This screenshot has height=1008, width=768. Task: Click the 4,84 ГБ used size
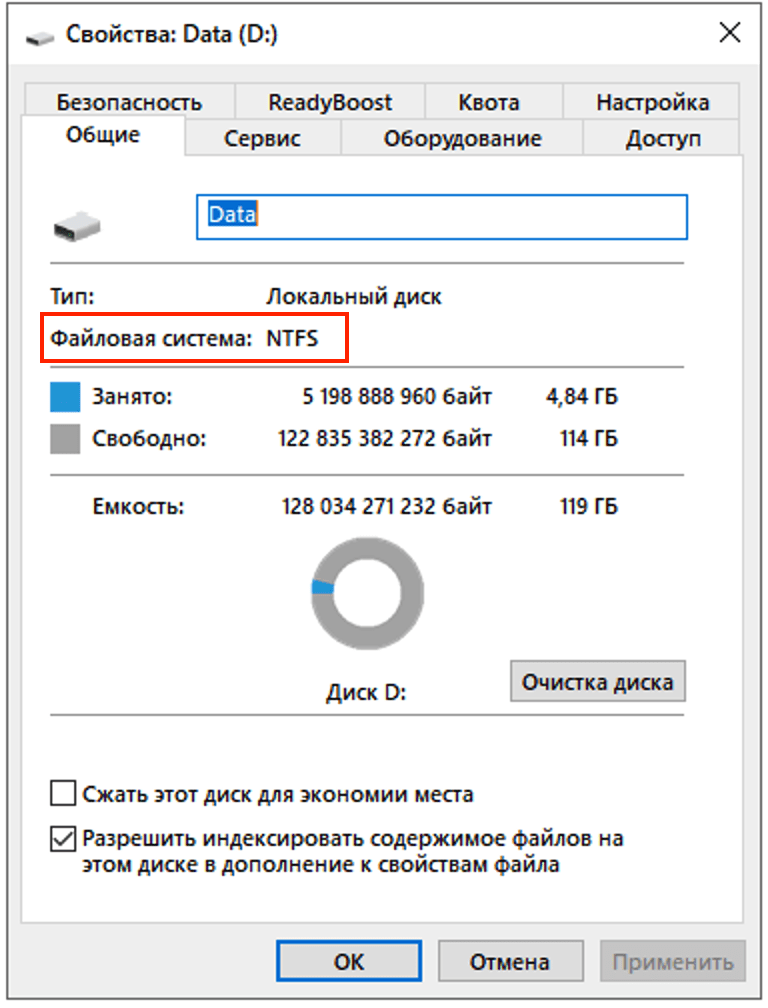point(582,397)
